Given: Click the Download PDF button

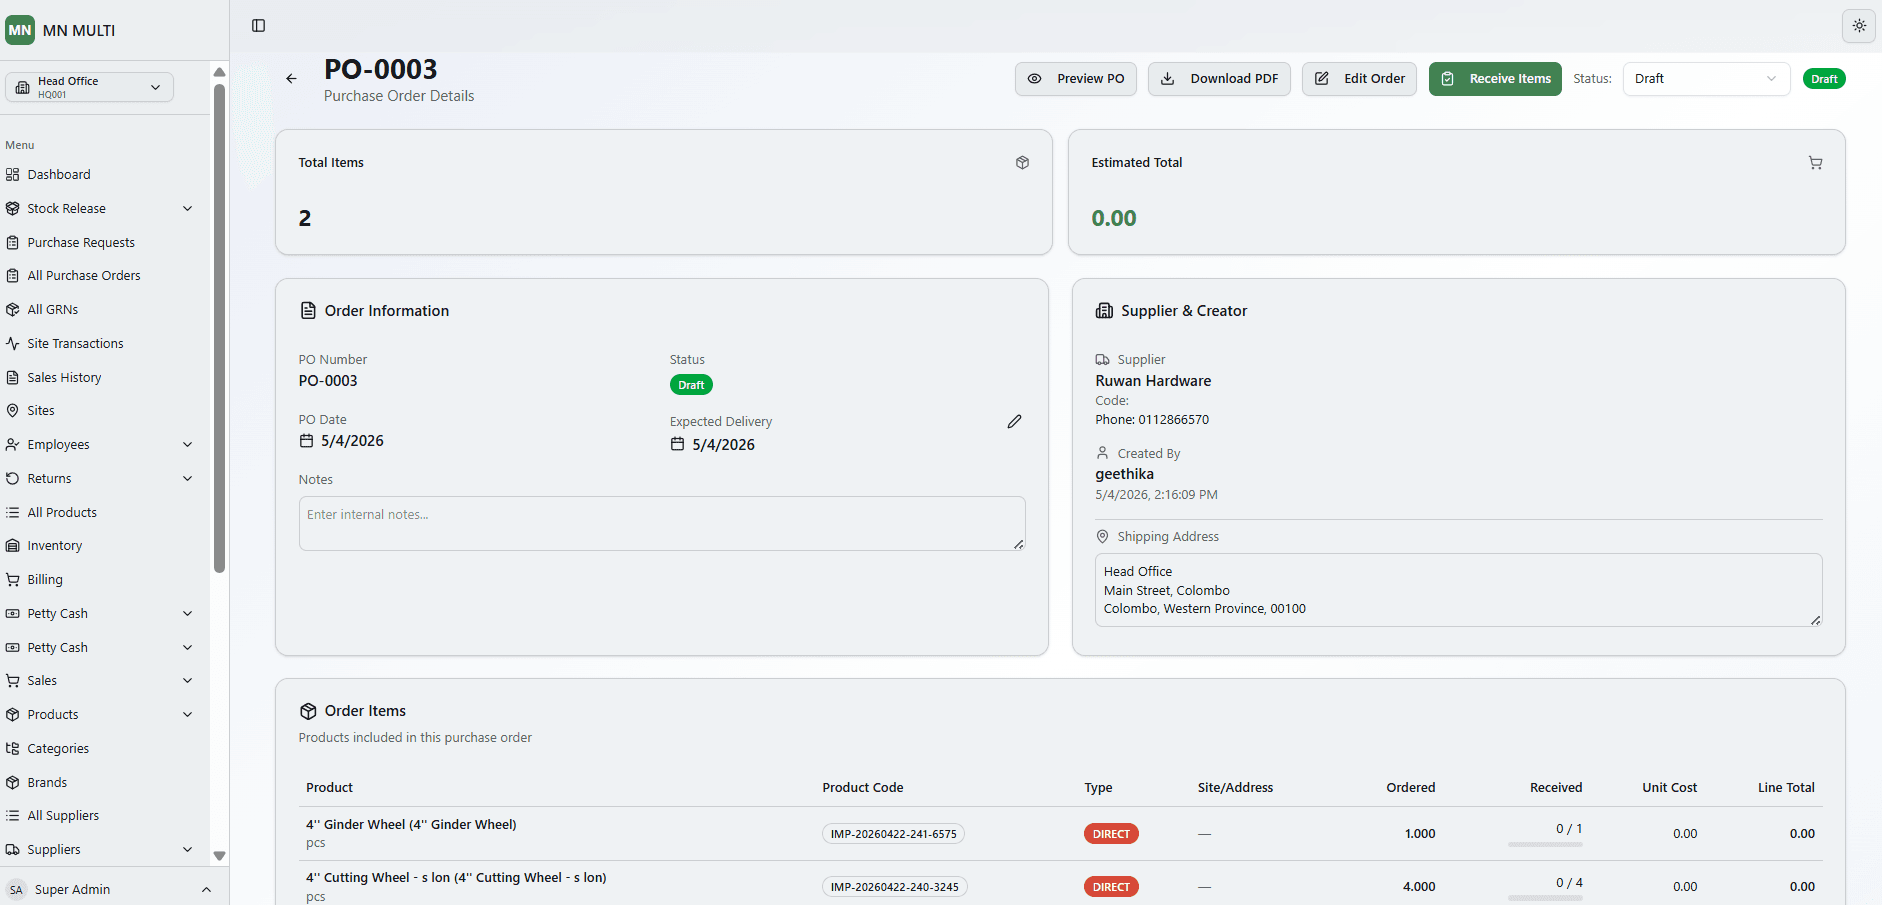Looking at the screenshot, I should 1219,79.
